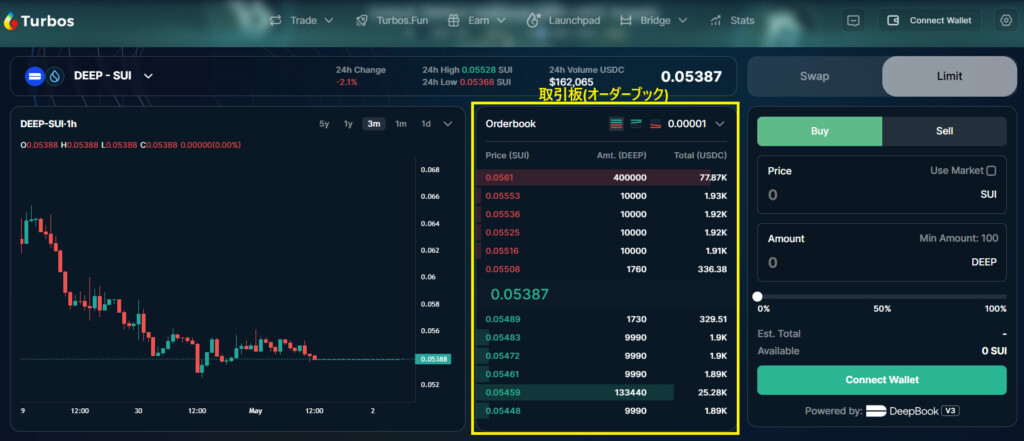Click the green Connect Wallet button
Screen dimensions: 1024x441
(882, 380)
